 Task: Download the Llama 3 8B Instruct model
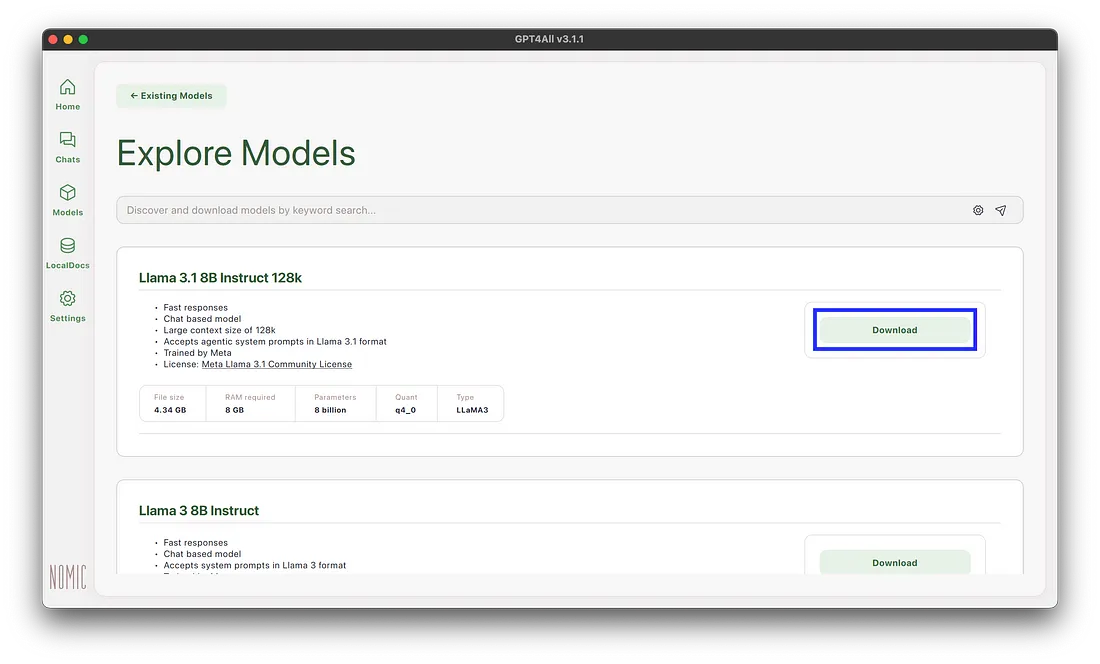click(x=894, y=563)
